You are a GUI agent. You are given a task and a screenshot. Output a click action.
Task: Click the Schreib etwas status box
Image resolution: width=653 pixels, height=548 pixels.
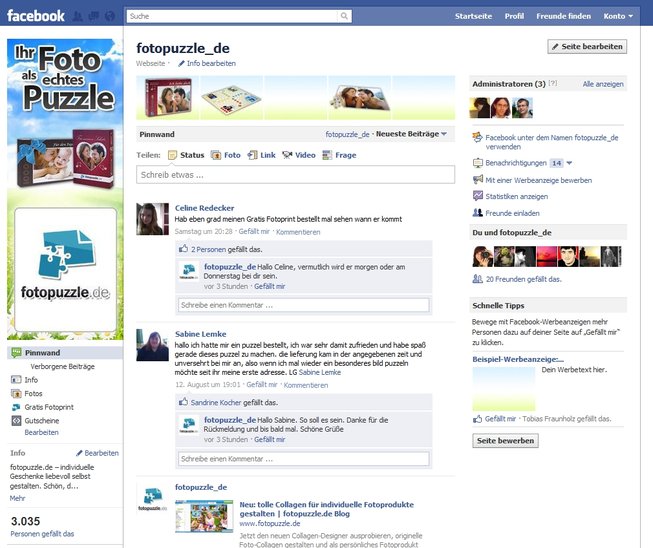tap(295, 175)
